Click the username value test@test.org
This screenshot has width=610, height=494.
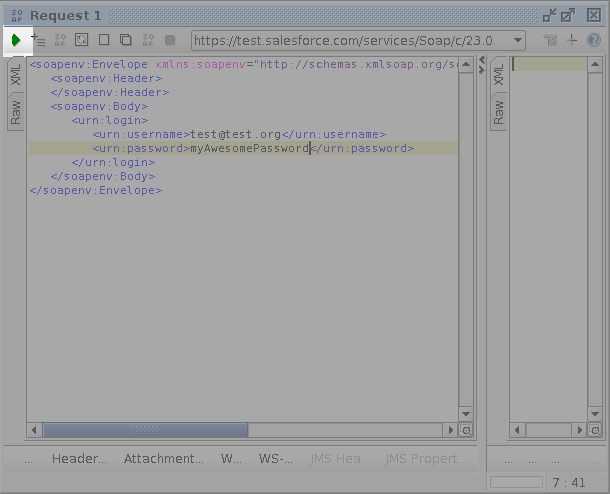[235, 134]
